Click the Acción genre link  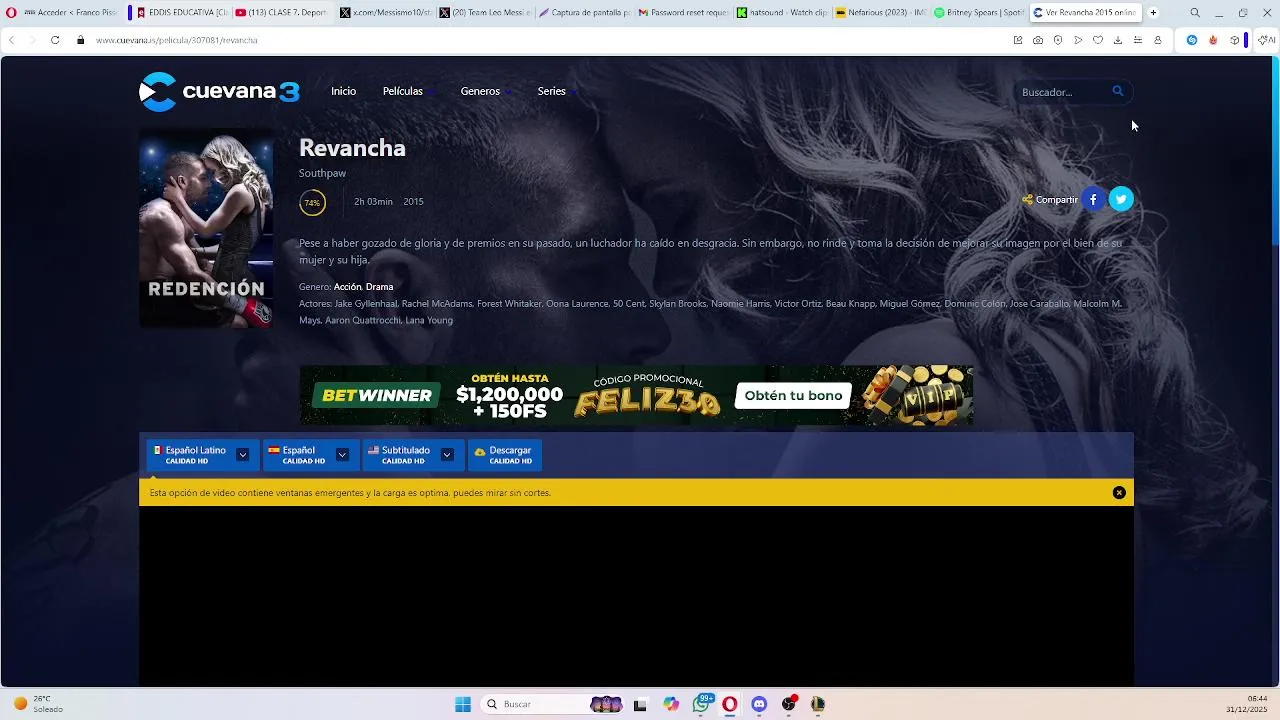(347, 287)
